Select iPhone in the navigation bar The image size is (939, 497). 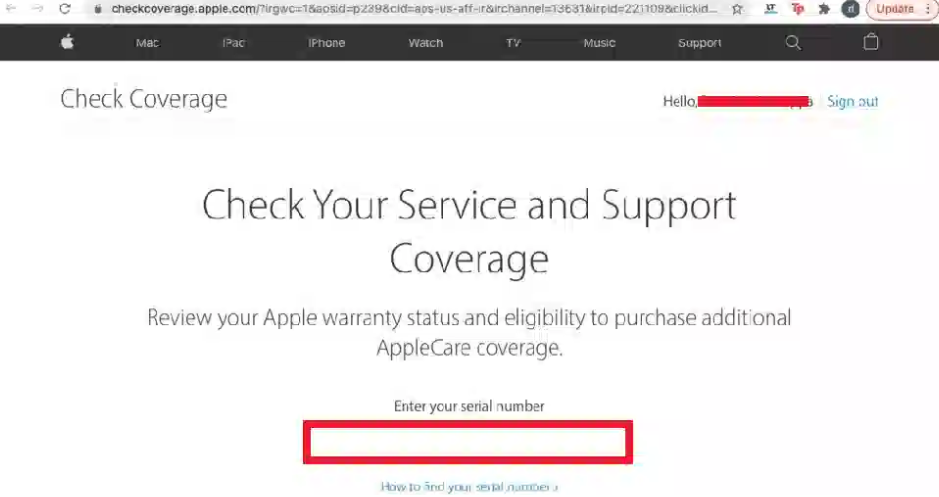[x=326, y=43]
